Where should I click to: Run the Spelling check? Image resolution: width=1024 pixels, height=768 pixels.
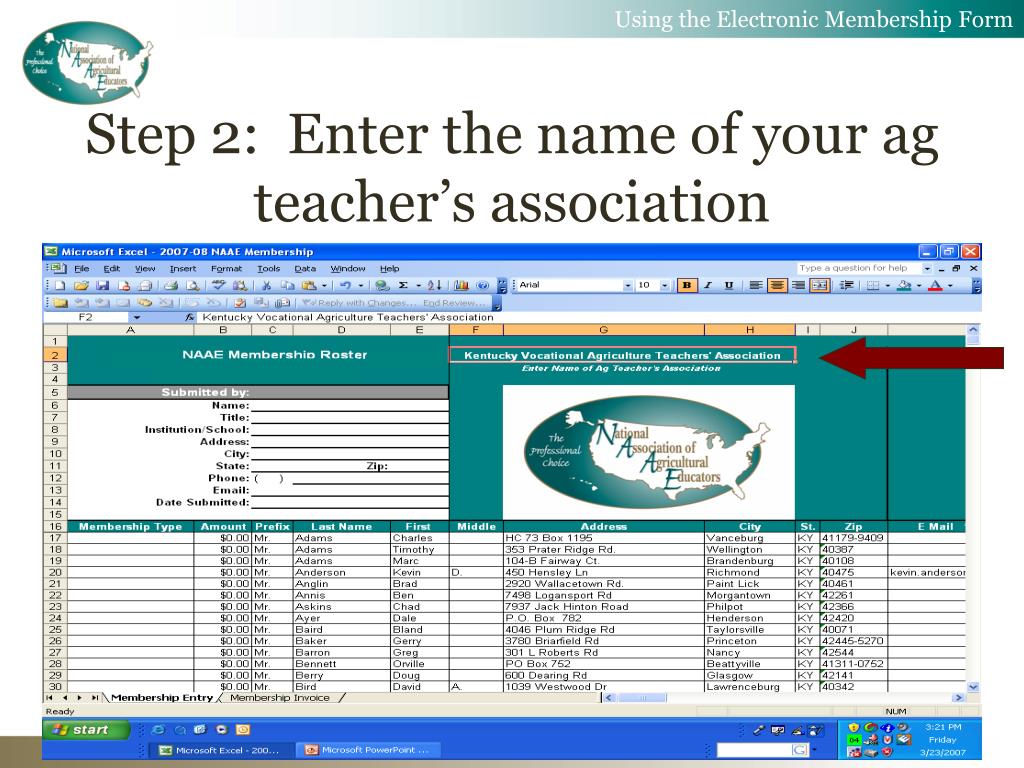click(x=219, y=285)
